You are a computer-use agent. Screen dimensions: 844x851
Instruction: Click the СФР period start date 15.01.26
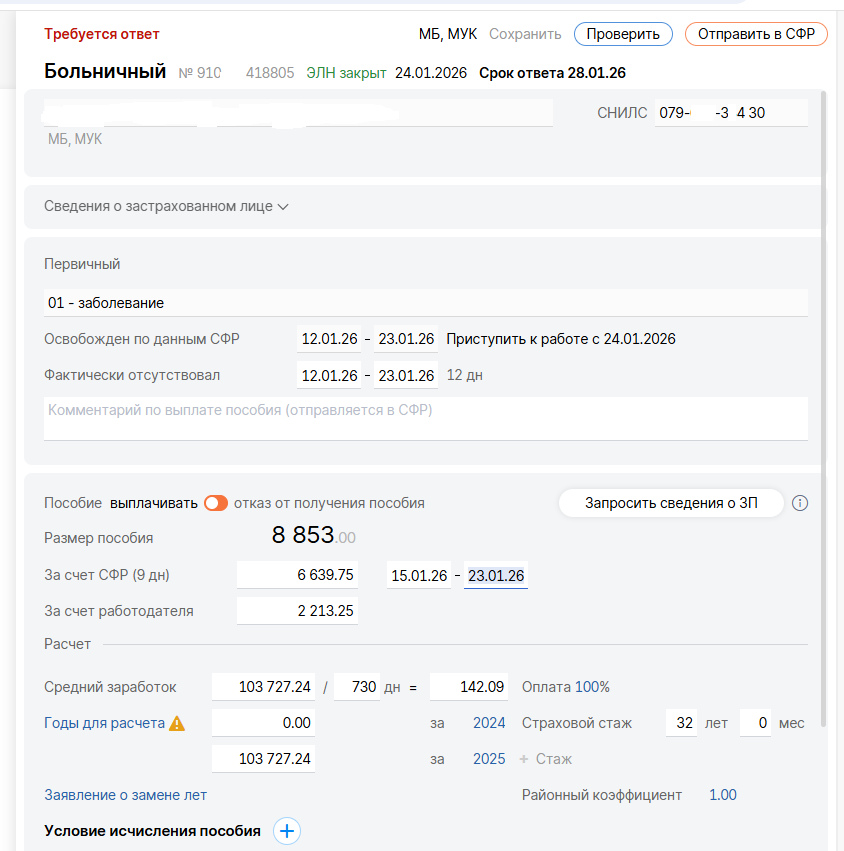419,575
